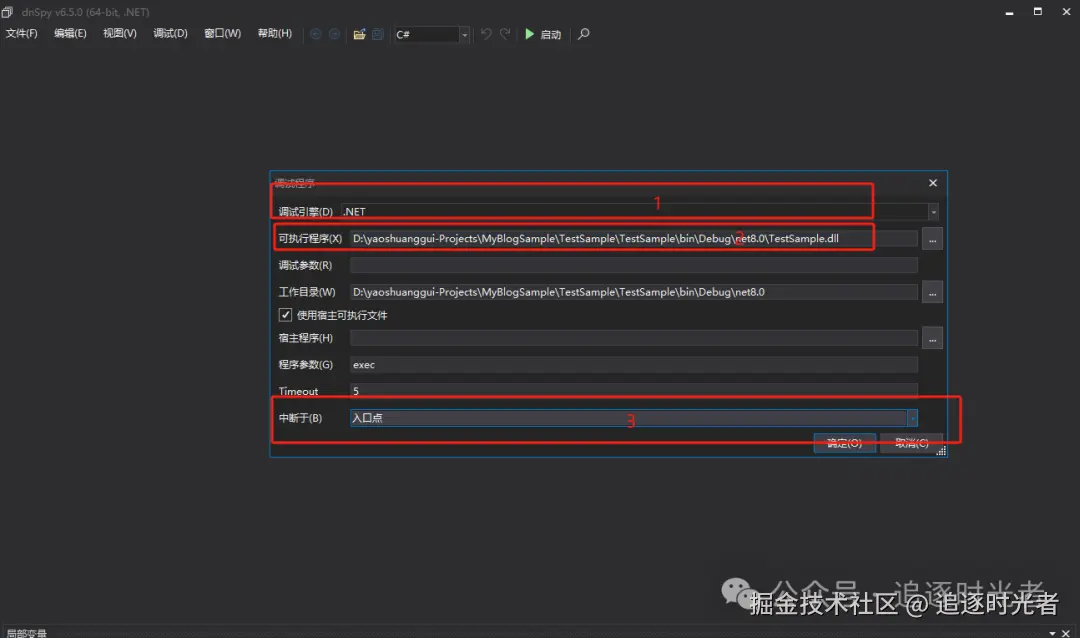Open the 局部变量 panel options dropdown arrow
The height and width of the screenshot is (638, 1080).
(1052, 632)
